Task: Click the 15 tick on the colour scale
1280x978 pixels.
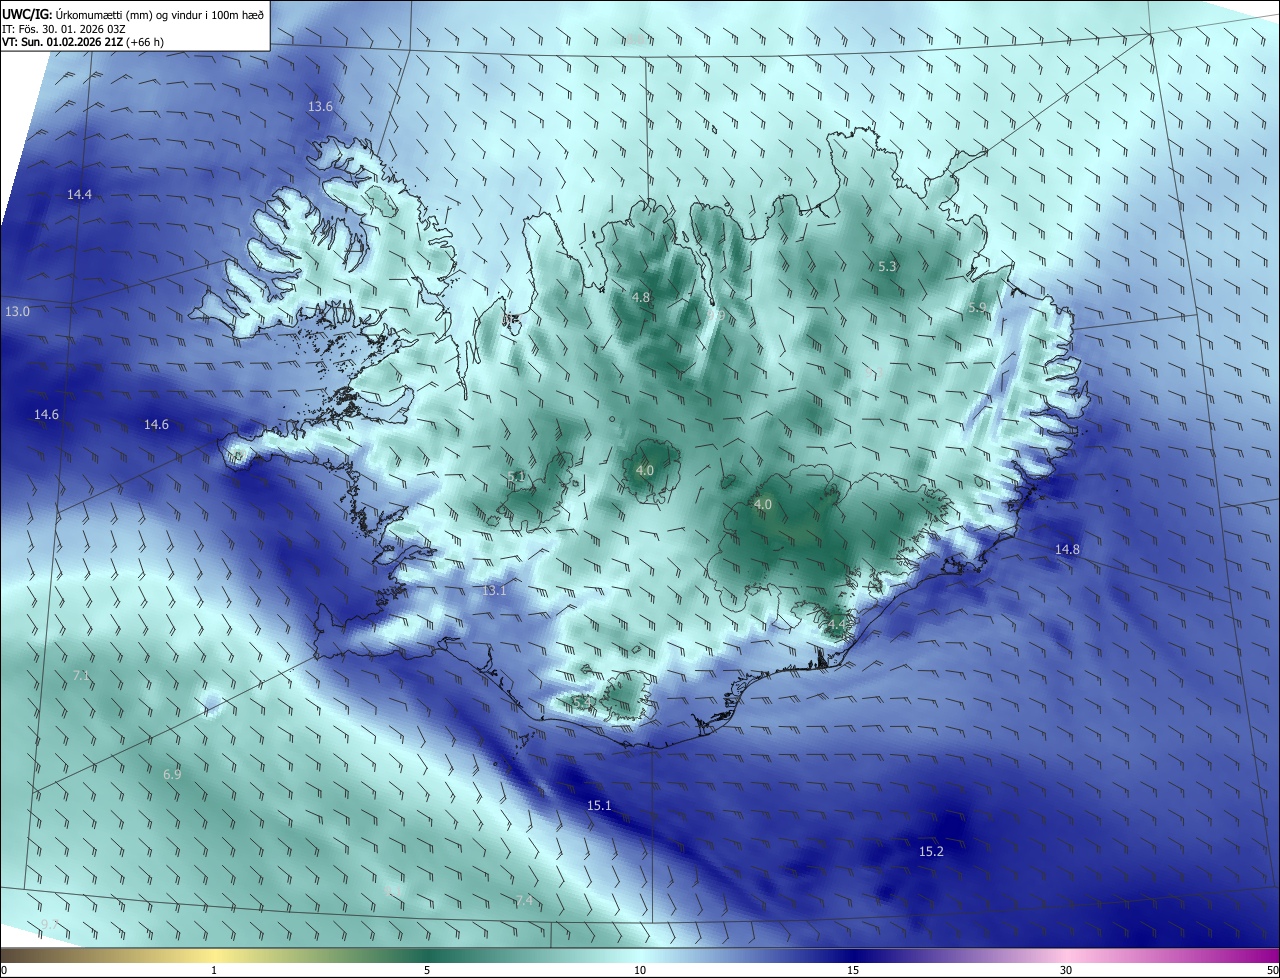Action: point(853,971)
